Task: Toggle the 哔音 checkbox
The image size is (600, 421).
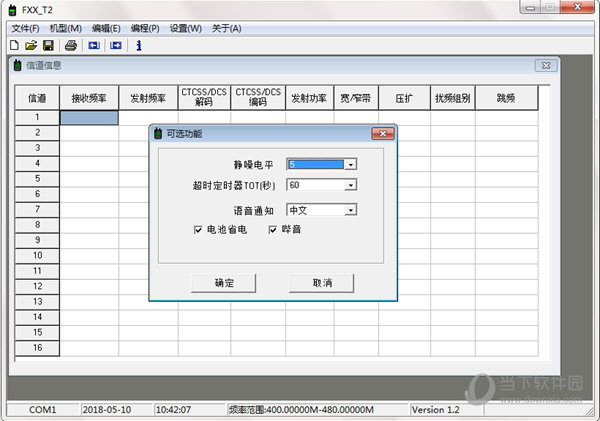Action: [x=272, y=230]
